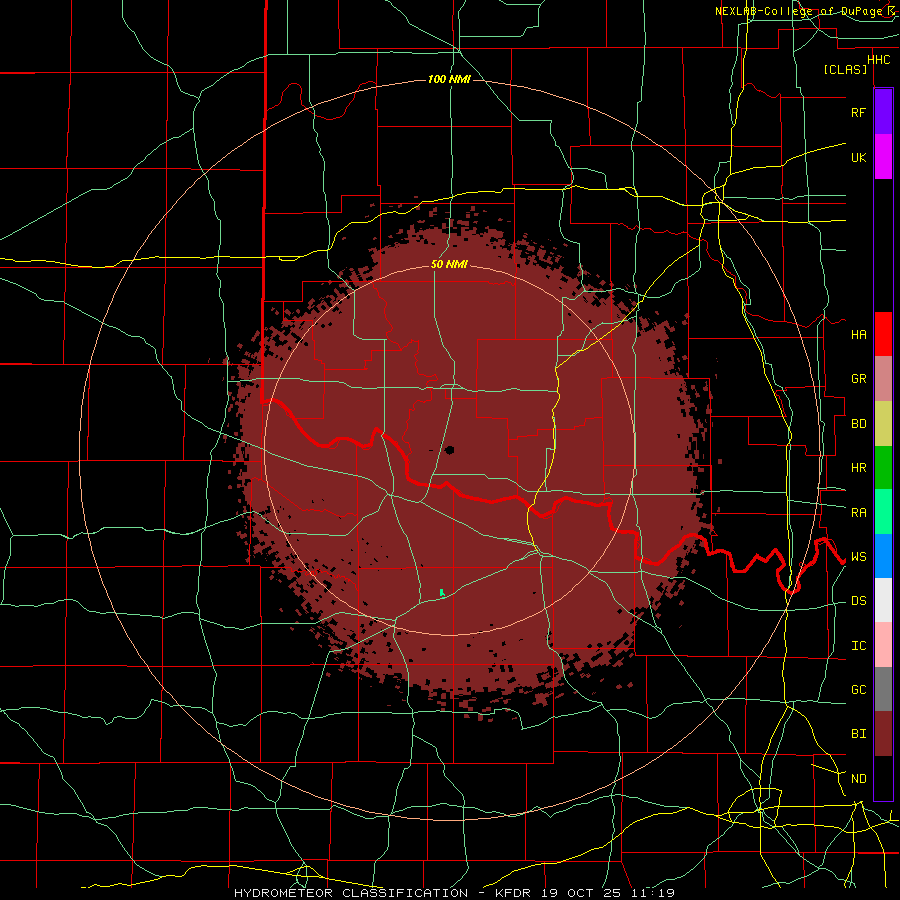Select the BD yellow legend block
The width and height of the screenshot is (900, 900).
(883, 423)
